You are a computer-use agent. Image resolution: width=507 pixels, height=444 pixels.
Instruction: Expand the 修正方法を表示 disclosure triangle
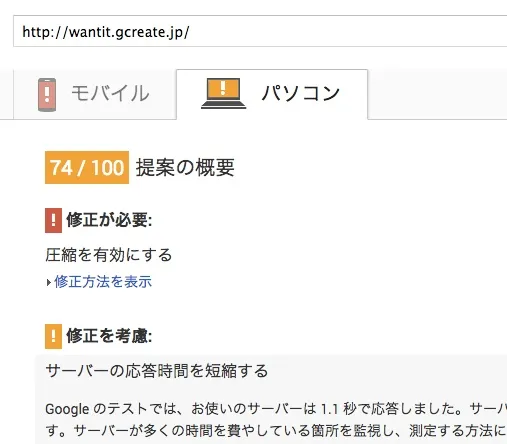(49, 283)
